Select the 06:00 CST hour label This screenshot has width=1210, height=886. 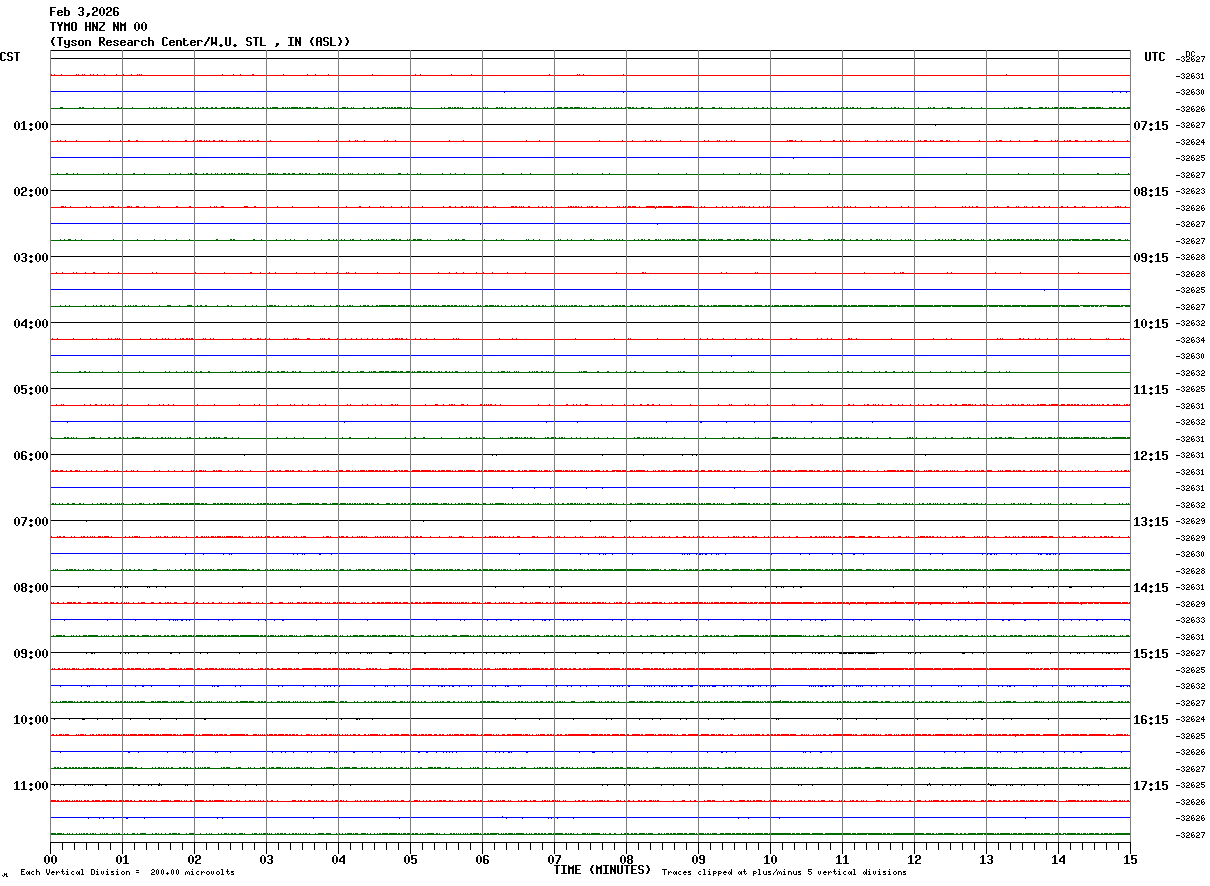(x=31, y=455)
